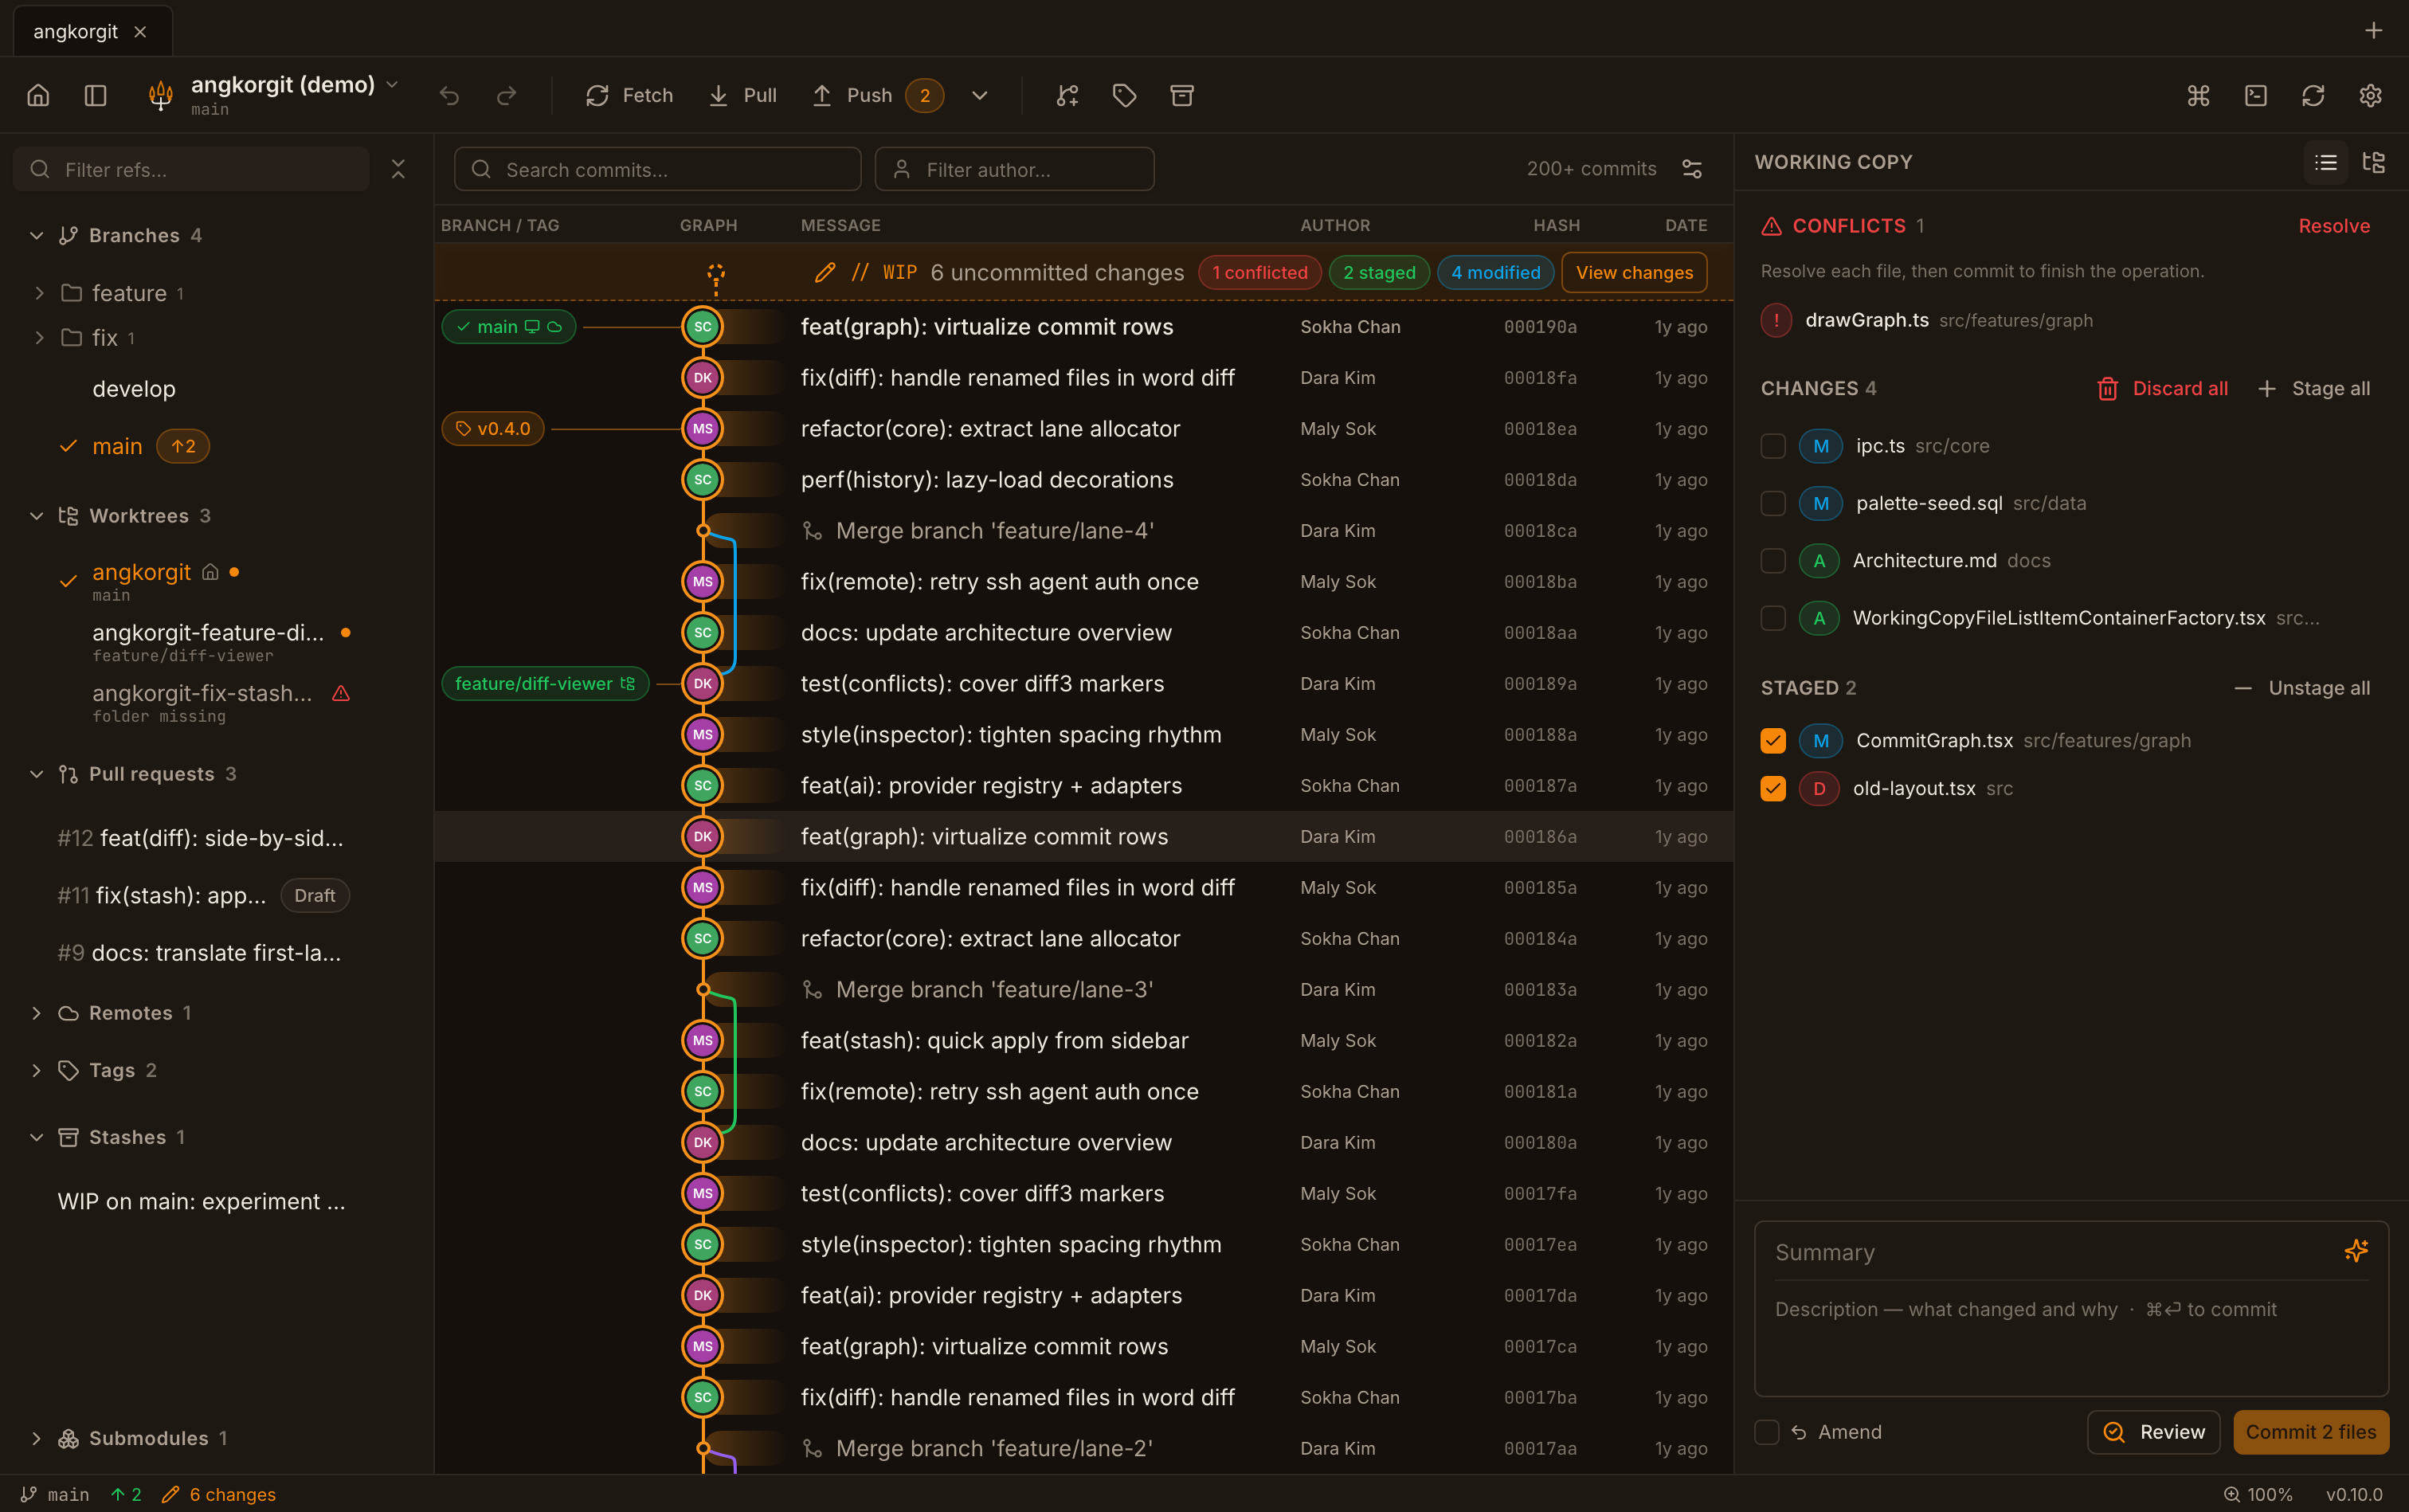
Task: Open the Push options dropdown arrow
Action: pos(980,95)
